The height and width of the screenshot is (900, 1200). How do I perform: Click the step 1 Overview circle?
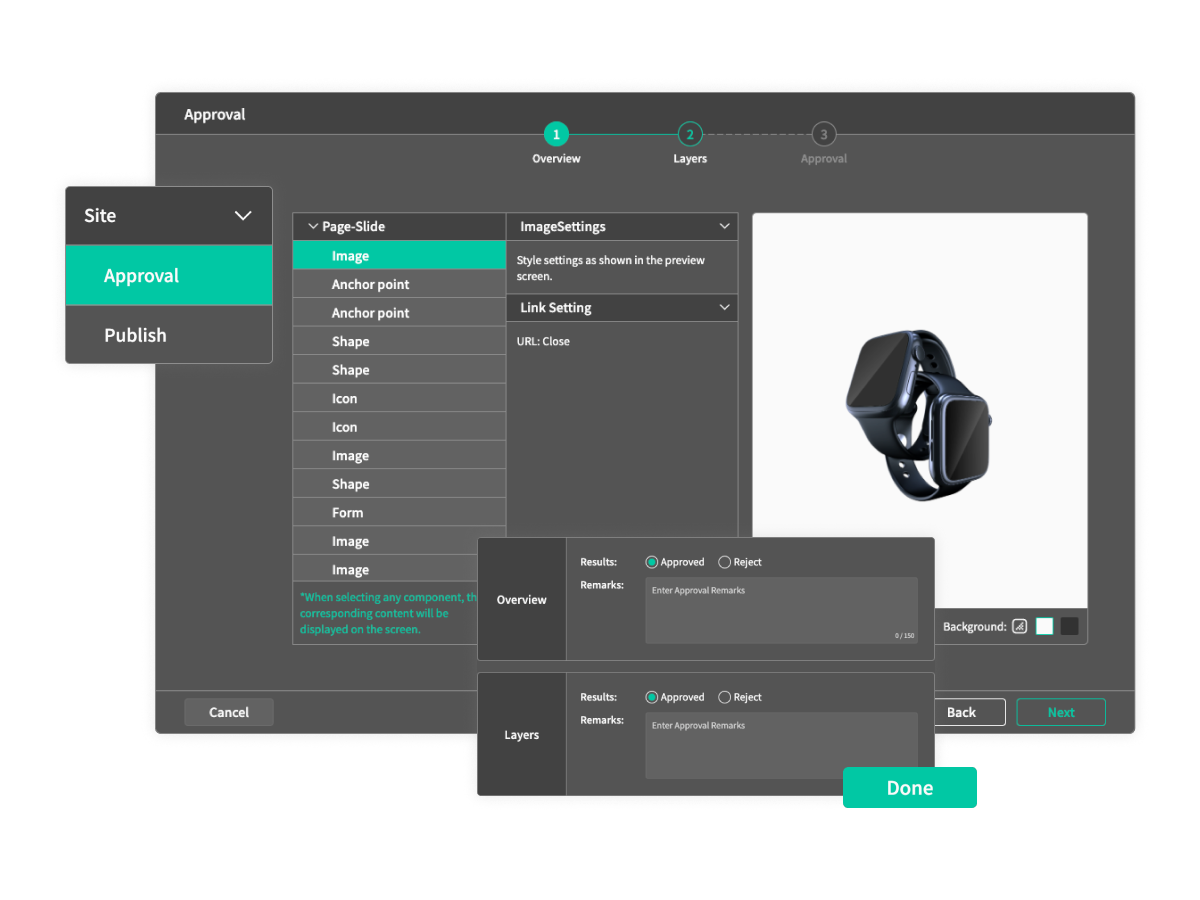[556, 134]
